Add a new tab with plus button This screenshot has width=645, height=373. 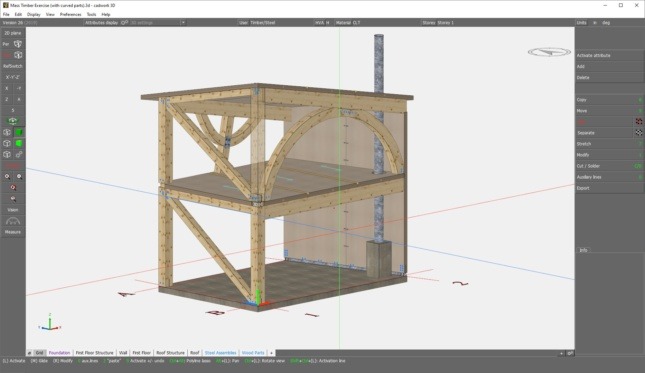pyautogui.click(x=271, y=353)
